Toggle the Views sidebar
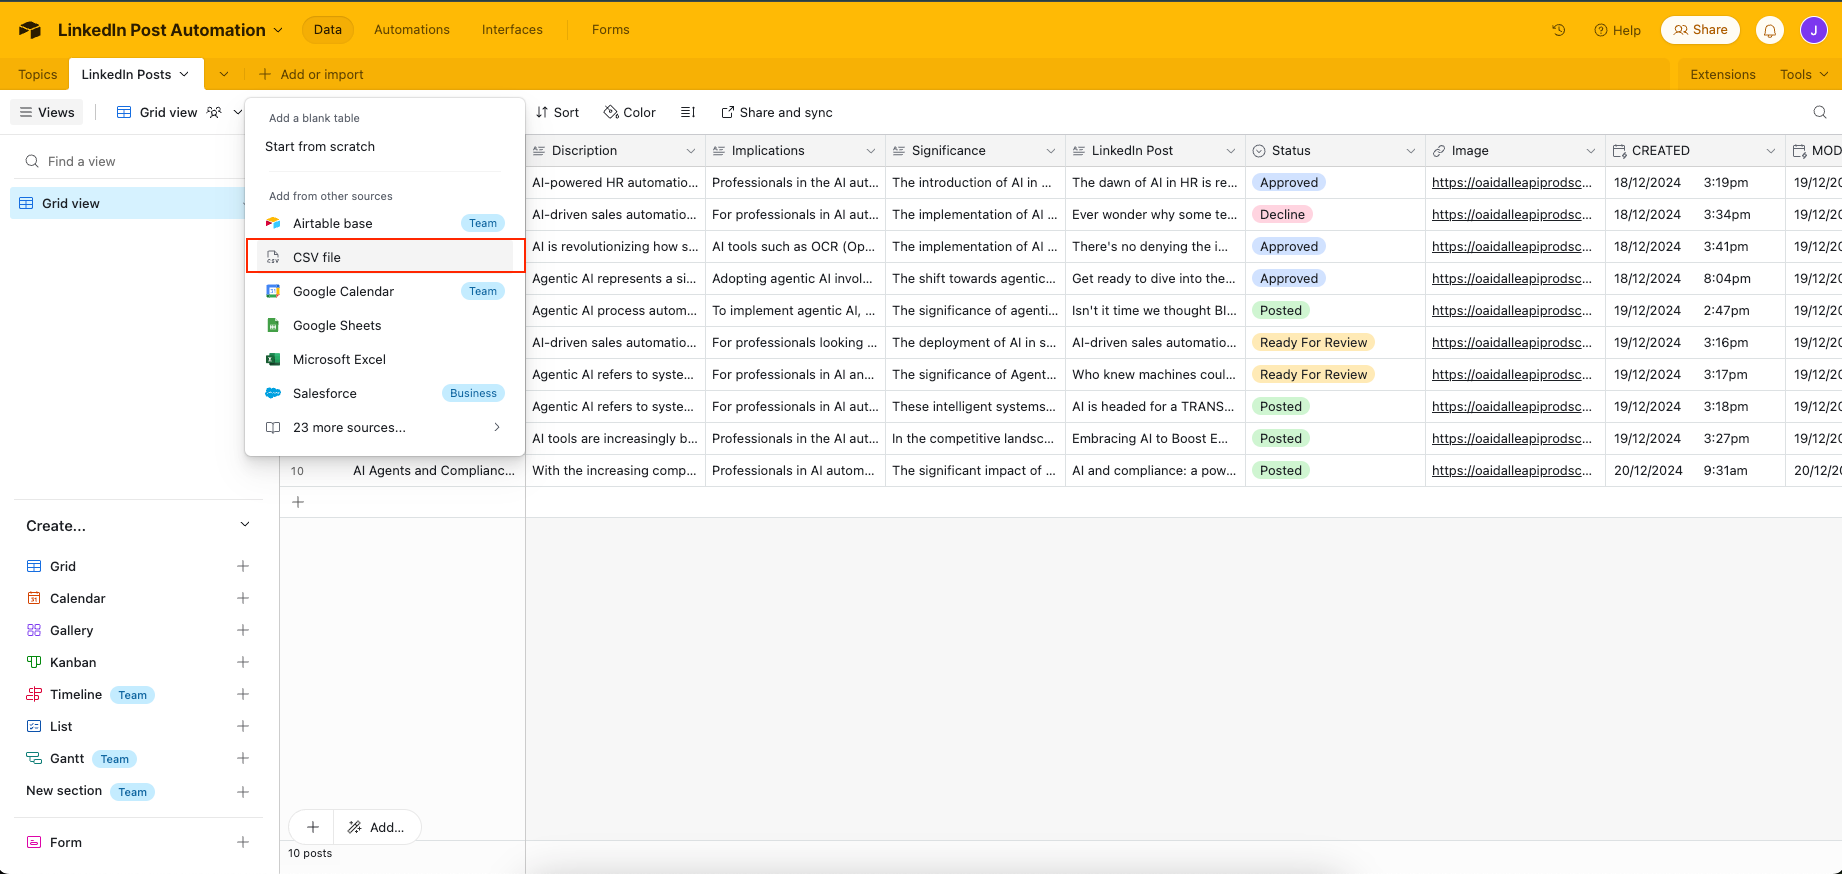Viewport: 1842px width, 874px height. [47, 112]
